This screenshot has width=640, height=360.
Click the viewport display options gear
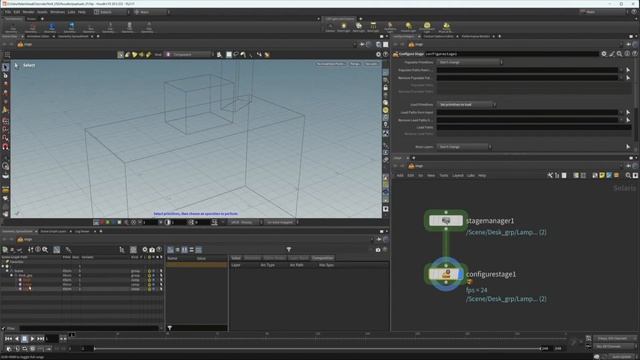click(378, 54)
